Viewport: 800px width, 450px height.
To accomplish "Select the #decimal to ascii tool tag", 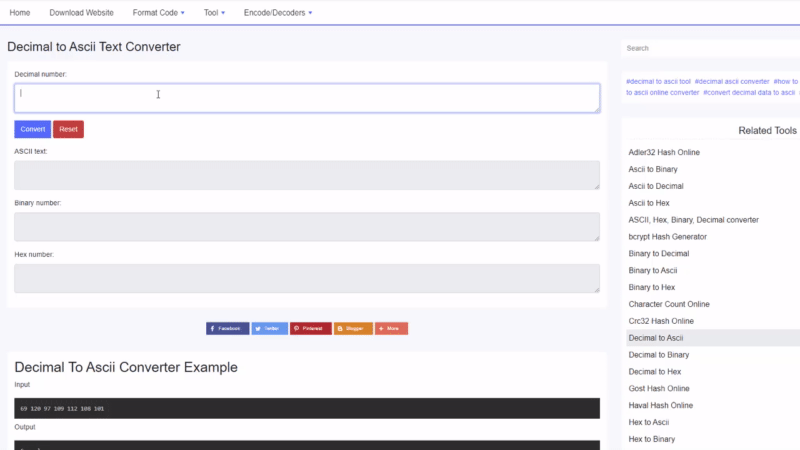I will point(658,81).
